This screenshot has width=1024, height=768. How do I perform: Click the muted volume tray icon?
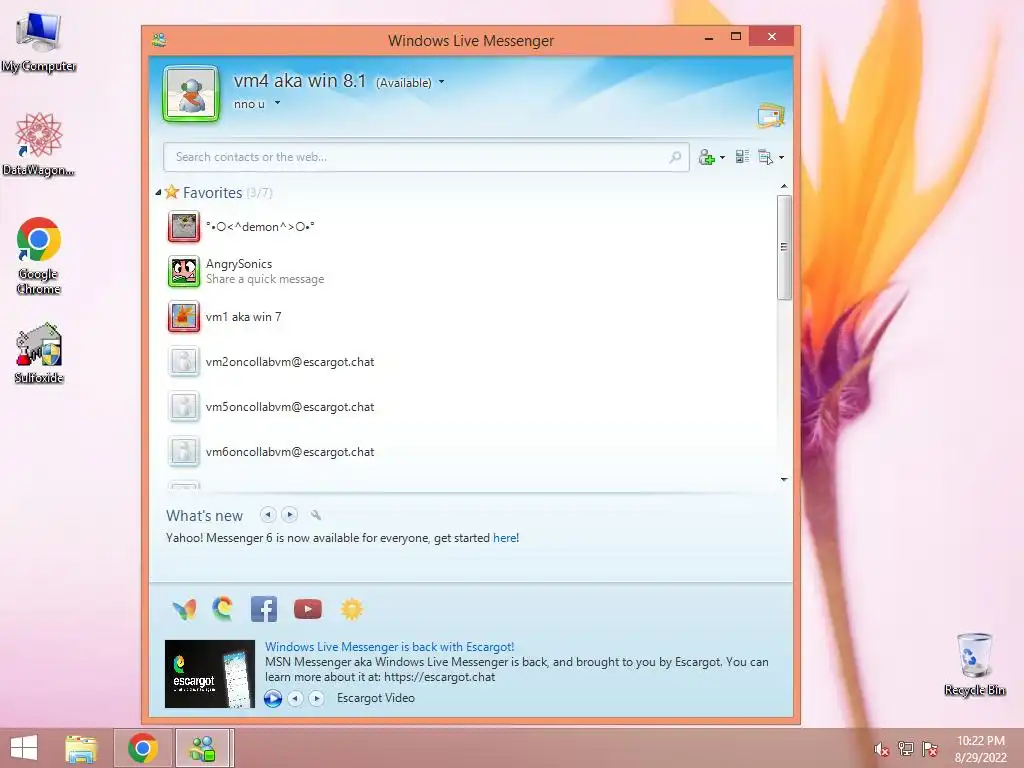(x=881, y=749)
